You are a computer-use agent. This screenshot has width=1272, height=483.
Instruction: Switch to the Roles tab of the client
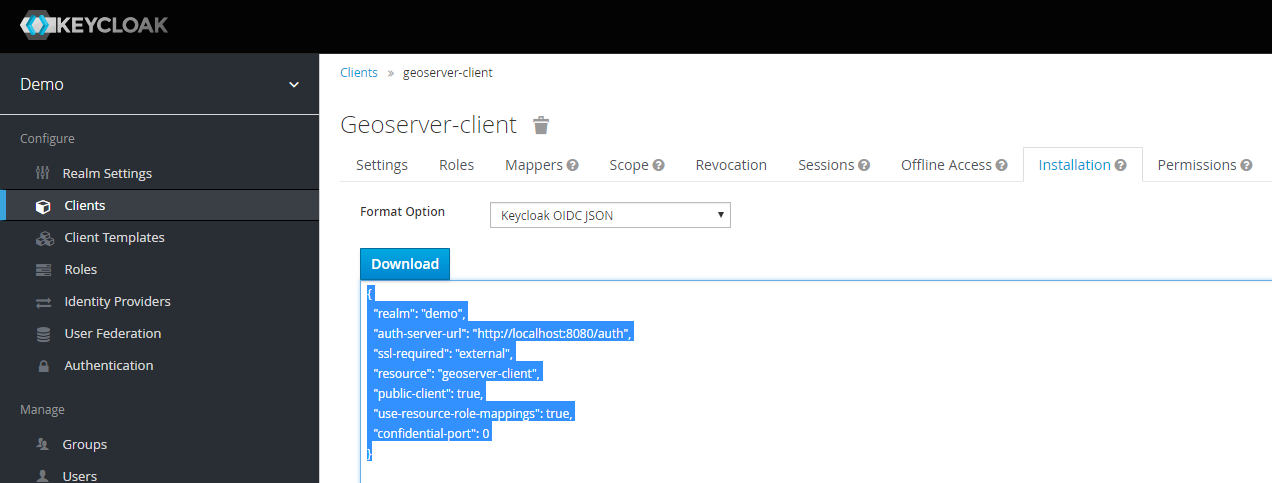(456, 165)
